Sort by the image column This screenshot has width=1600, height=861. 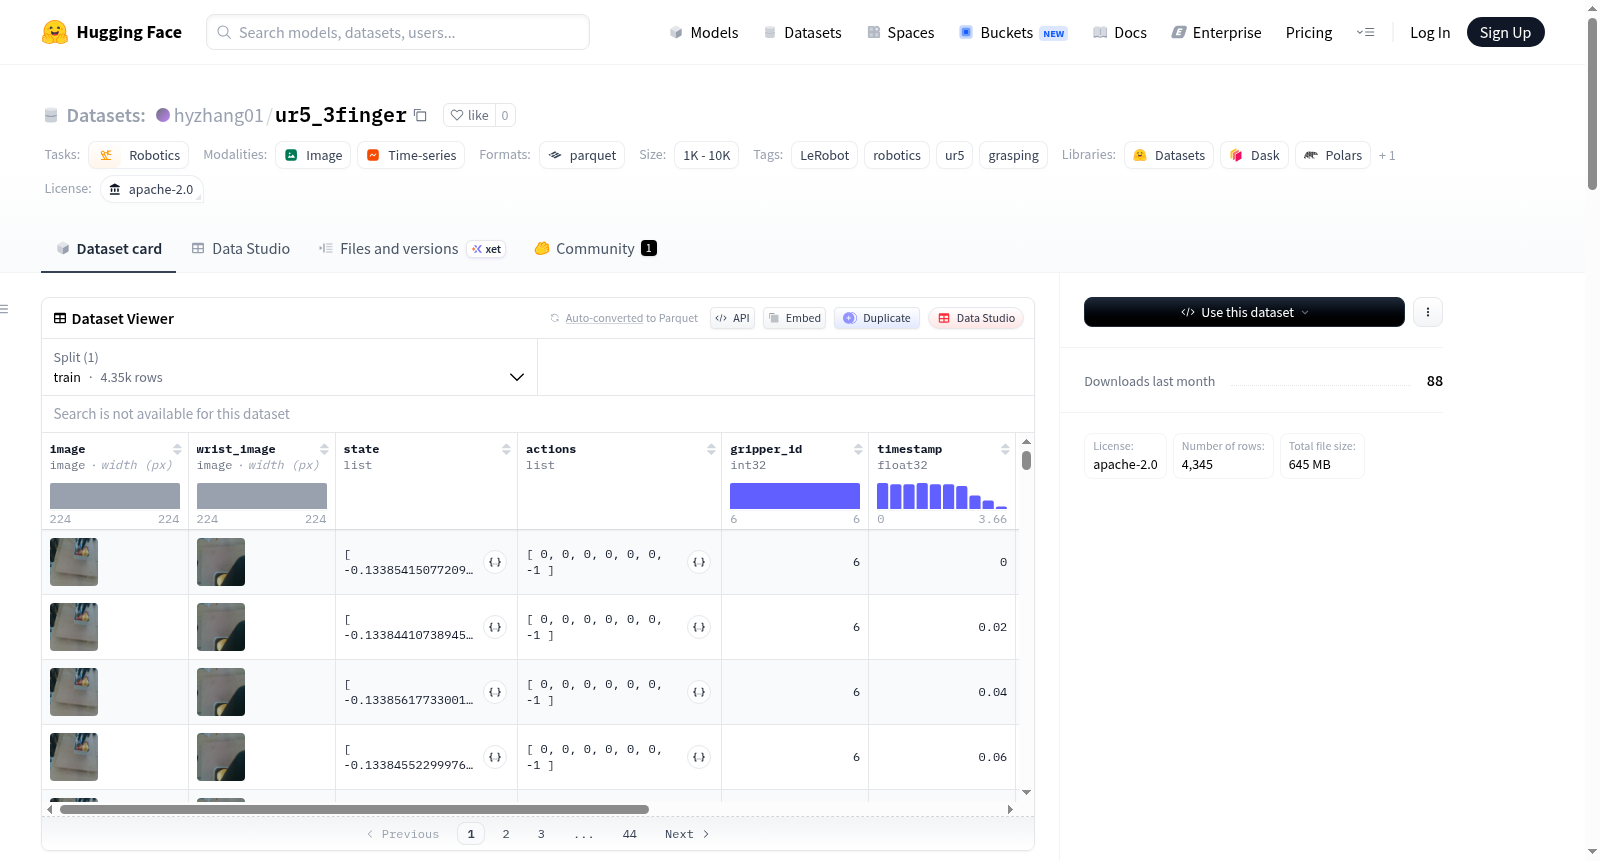177,449
